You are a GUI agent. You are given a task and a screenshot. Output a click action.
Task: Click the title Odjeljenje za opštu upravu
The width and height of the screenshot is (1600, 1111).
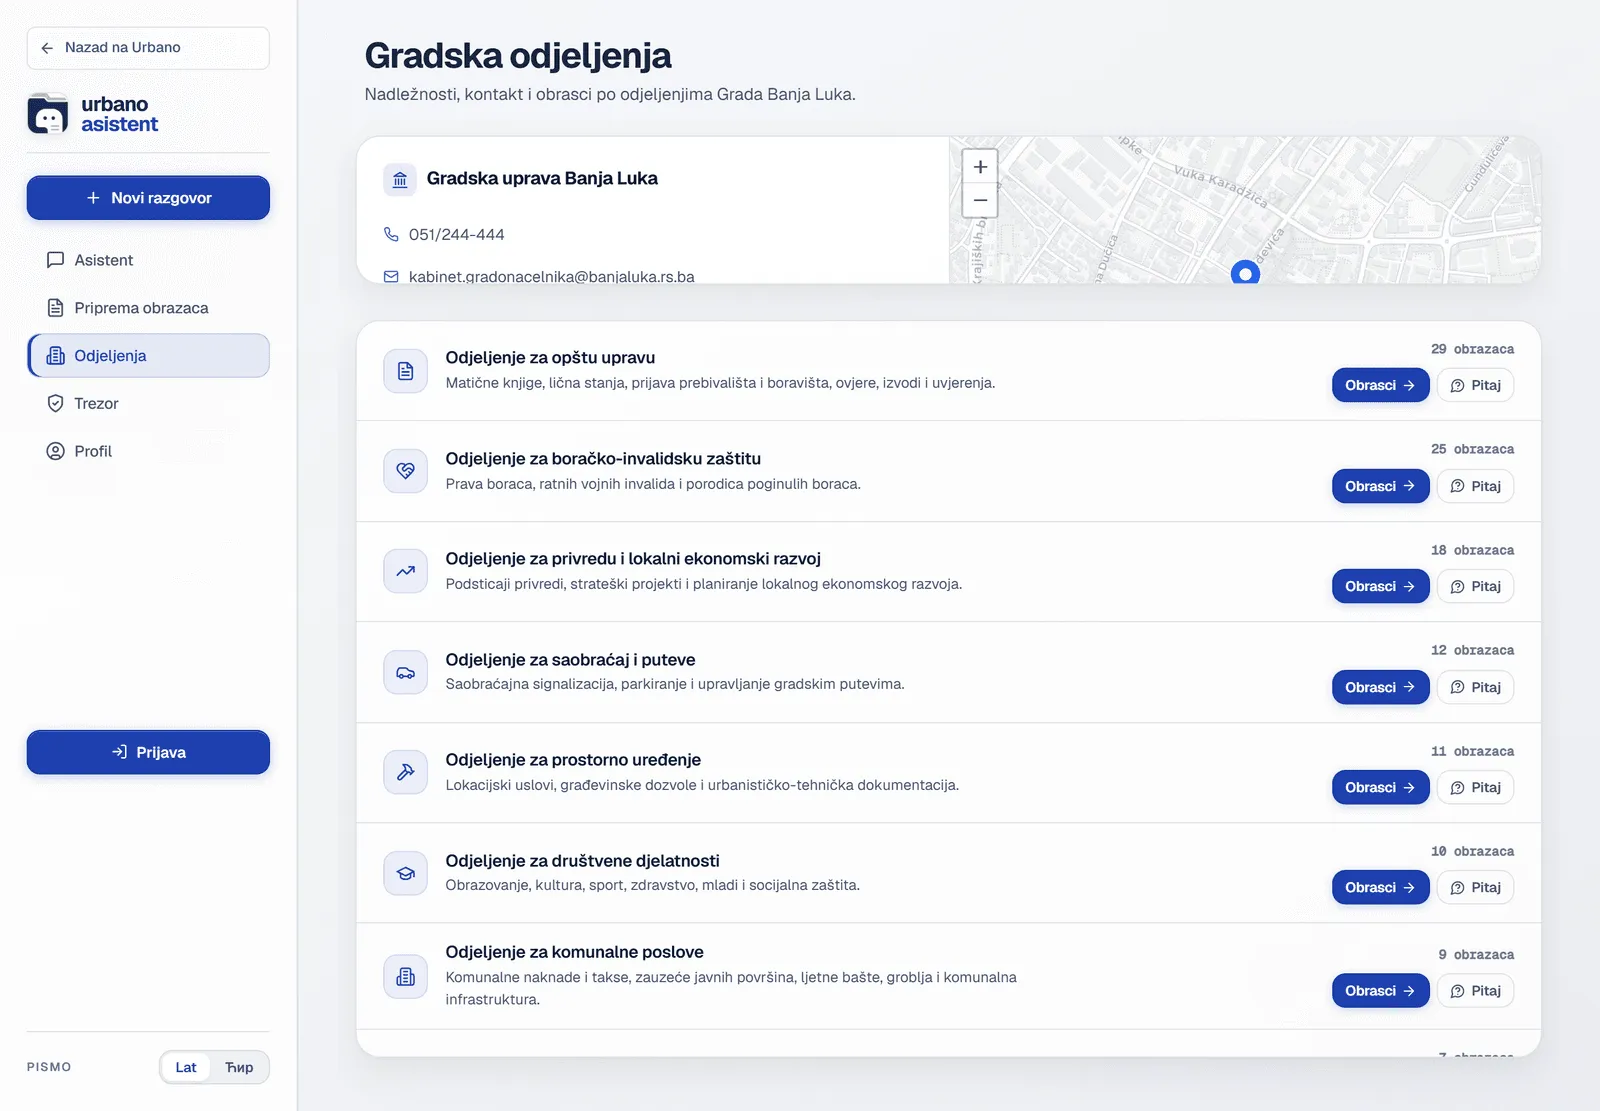pos(550,358)
